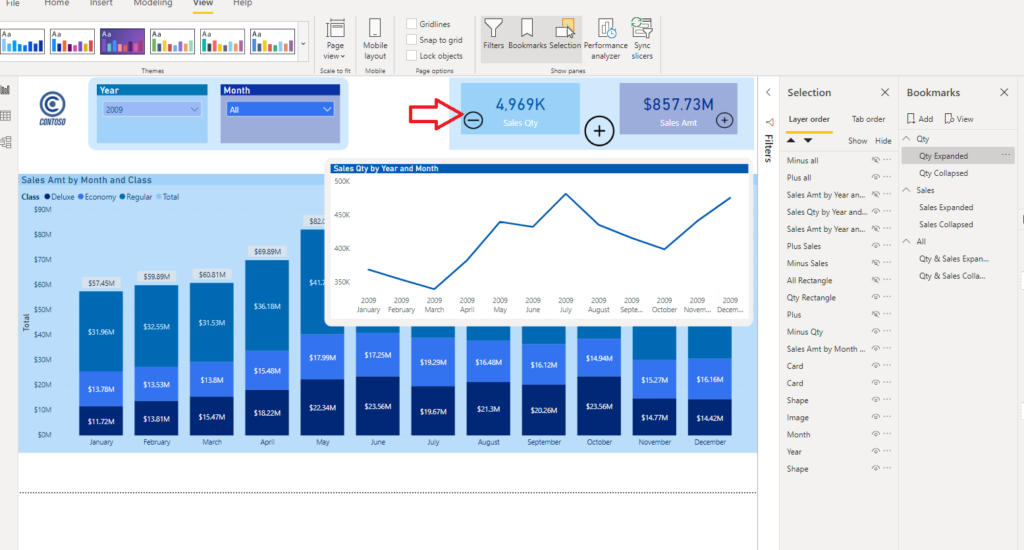Open the Report view in left sidebar

click(6, 90)
